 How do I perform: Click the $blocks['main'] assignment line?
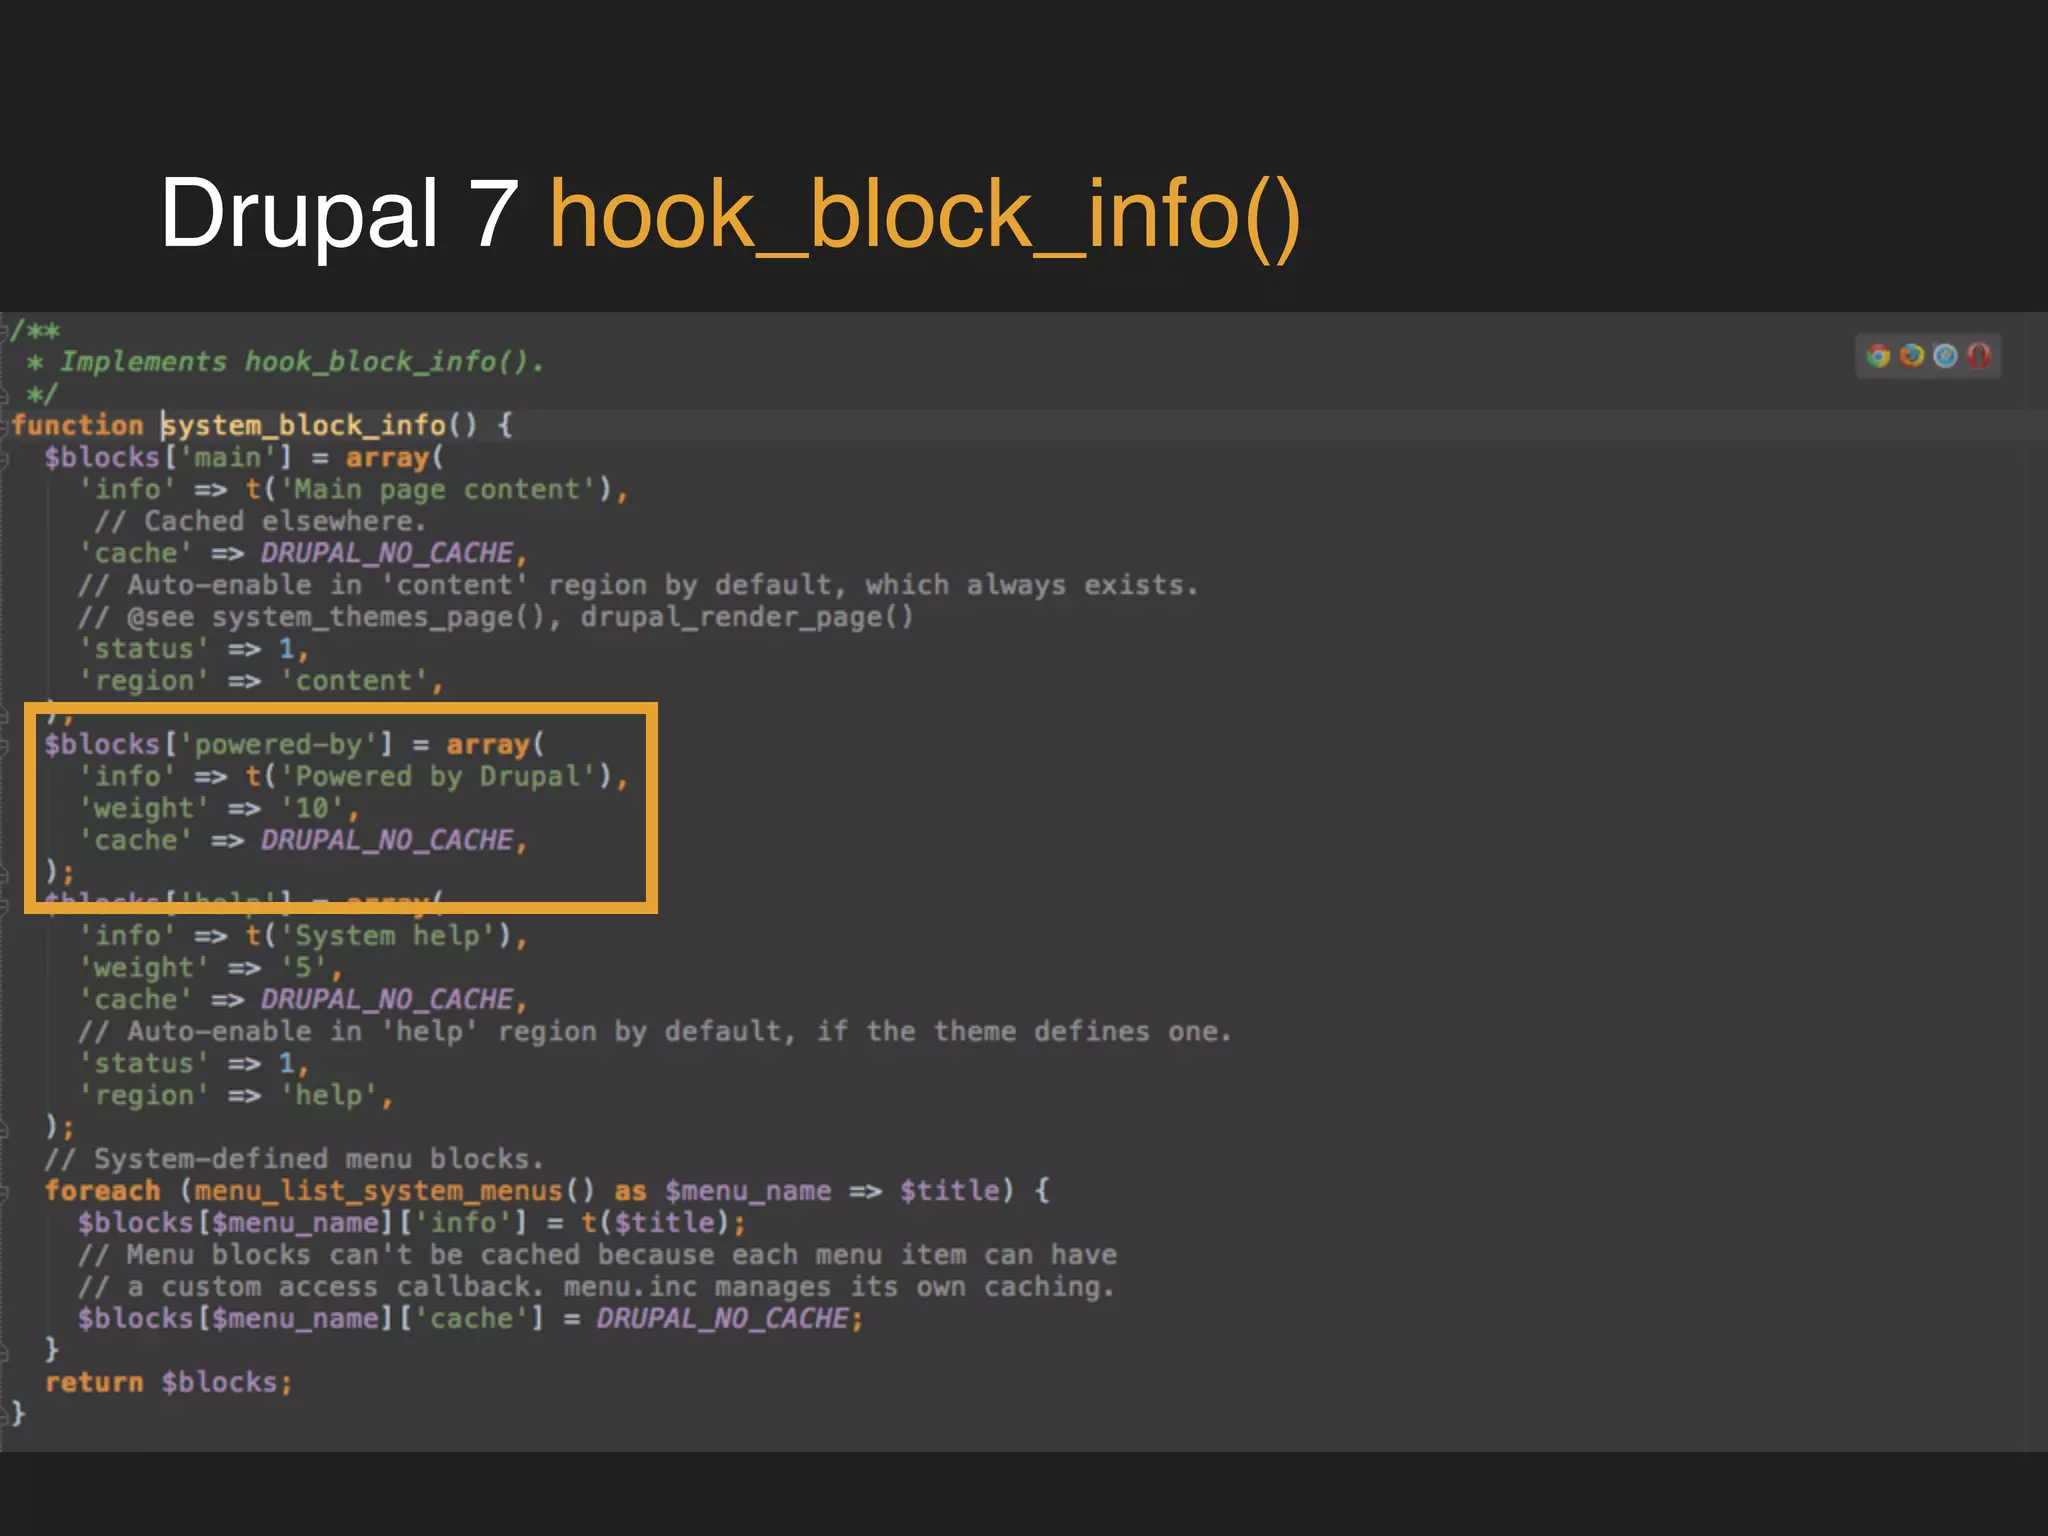pos(244,458)
